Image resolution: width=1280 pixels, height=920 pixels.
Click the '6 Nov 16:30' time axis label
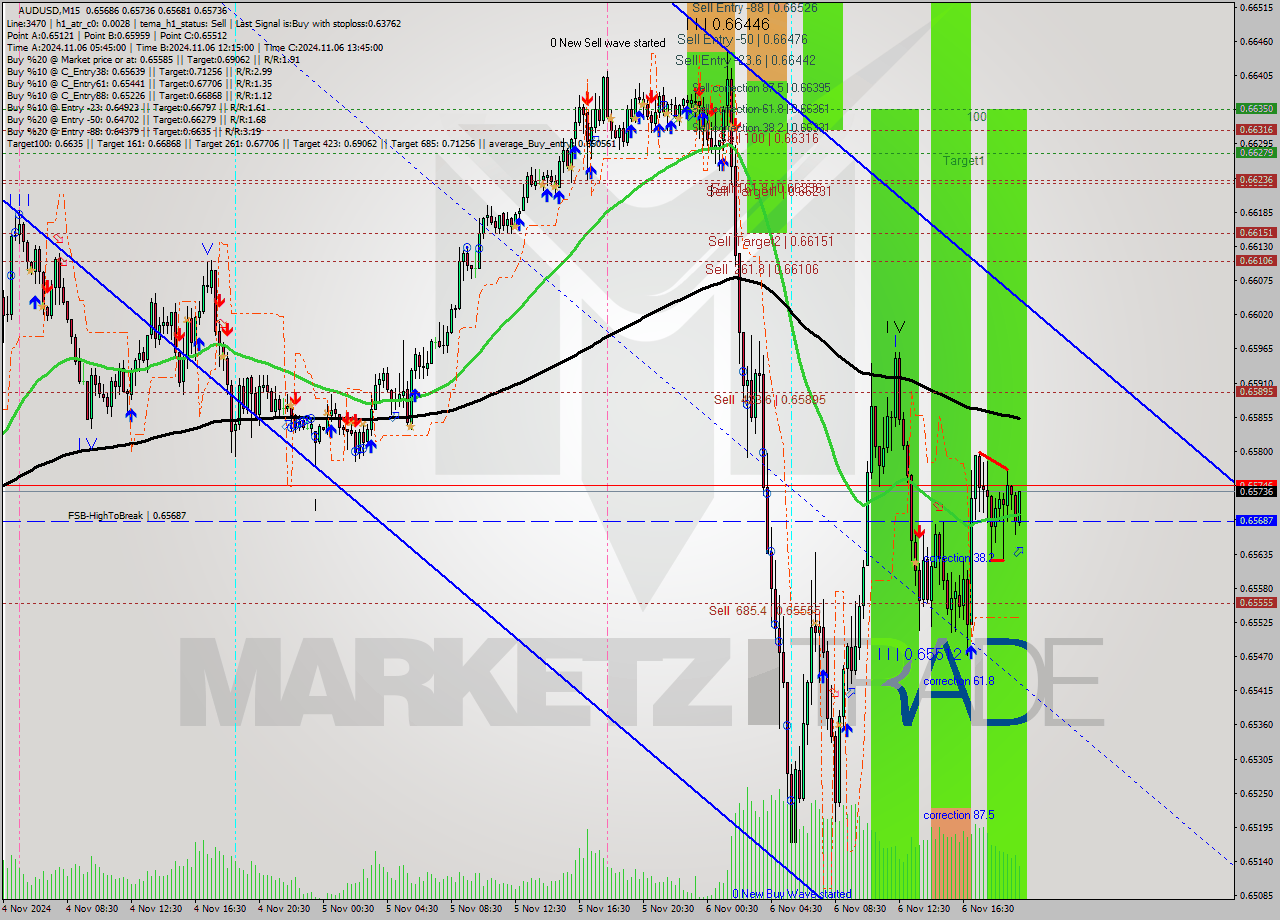[x=987, y=909]
